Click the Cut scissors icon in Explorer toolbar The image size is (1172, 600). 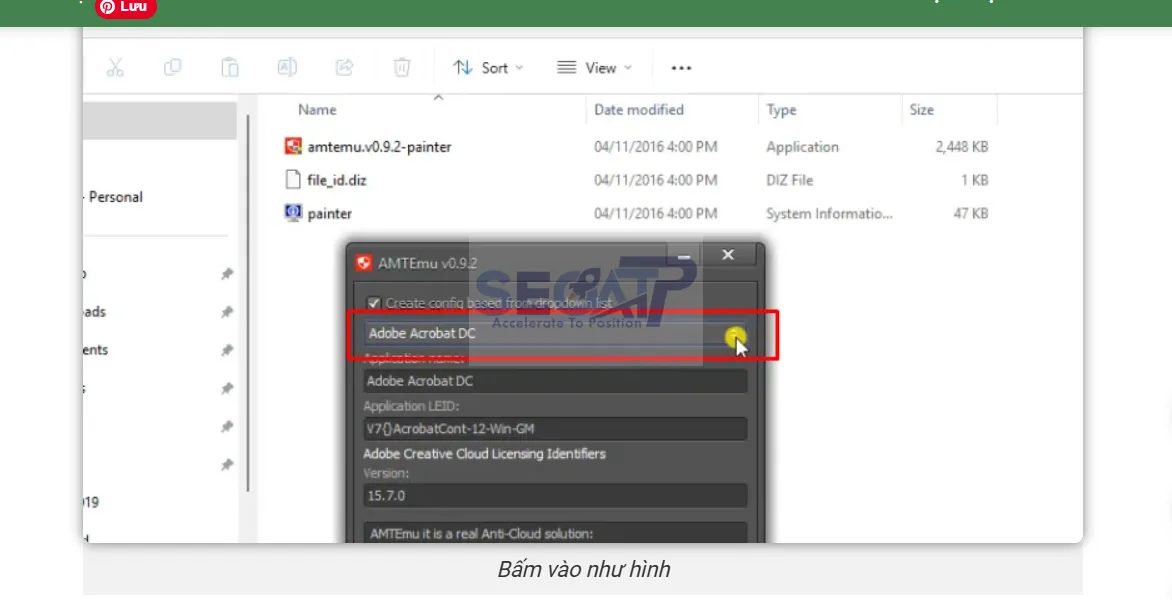(x=115, y=68)
